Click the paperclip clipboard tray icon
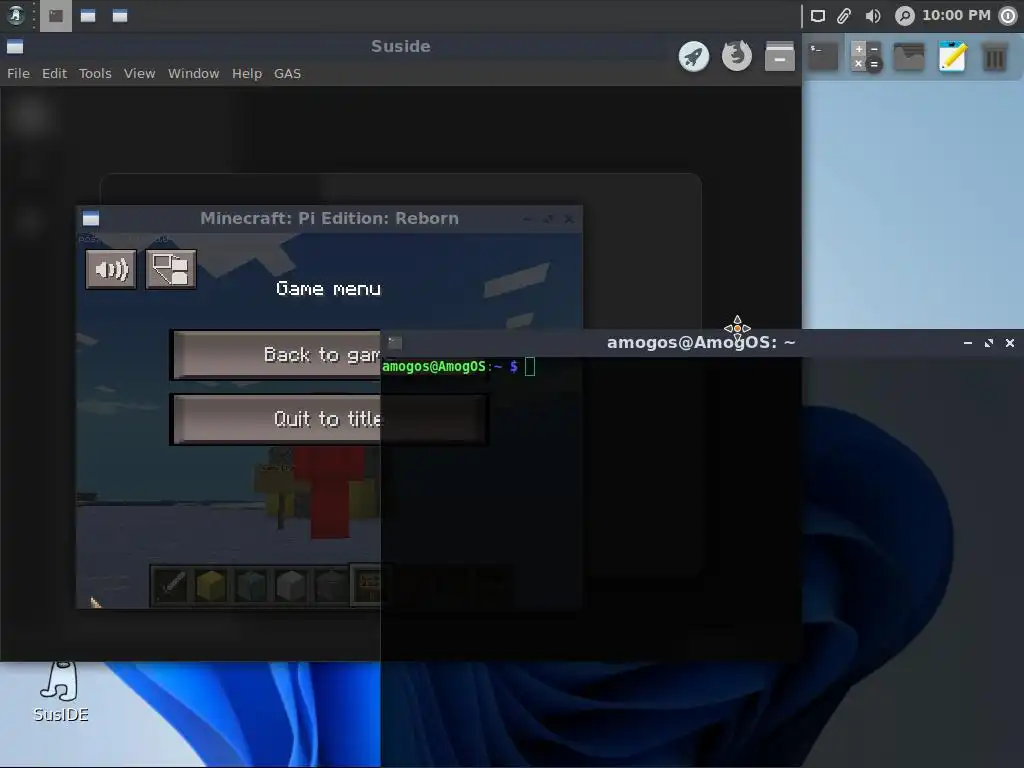 (x=844, y=16)
